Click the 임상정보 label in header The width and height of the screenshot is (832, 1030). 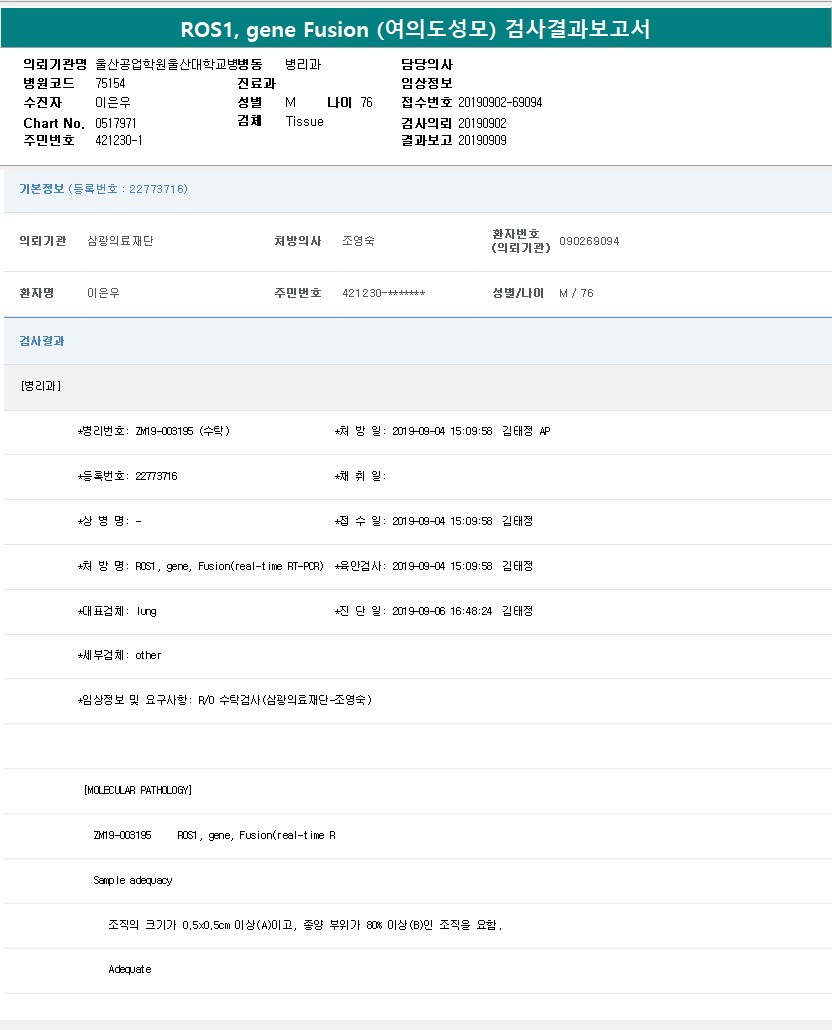[x=427, y=83]
